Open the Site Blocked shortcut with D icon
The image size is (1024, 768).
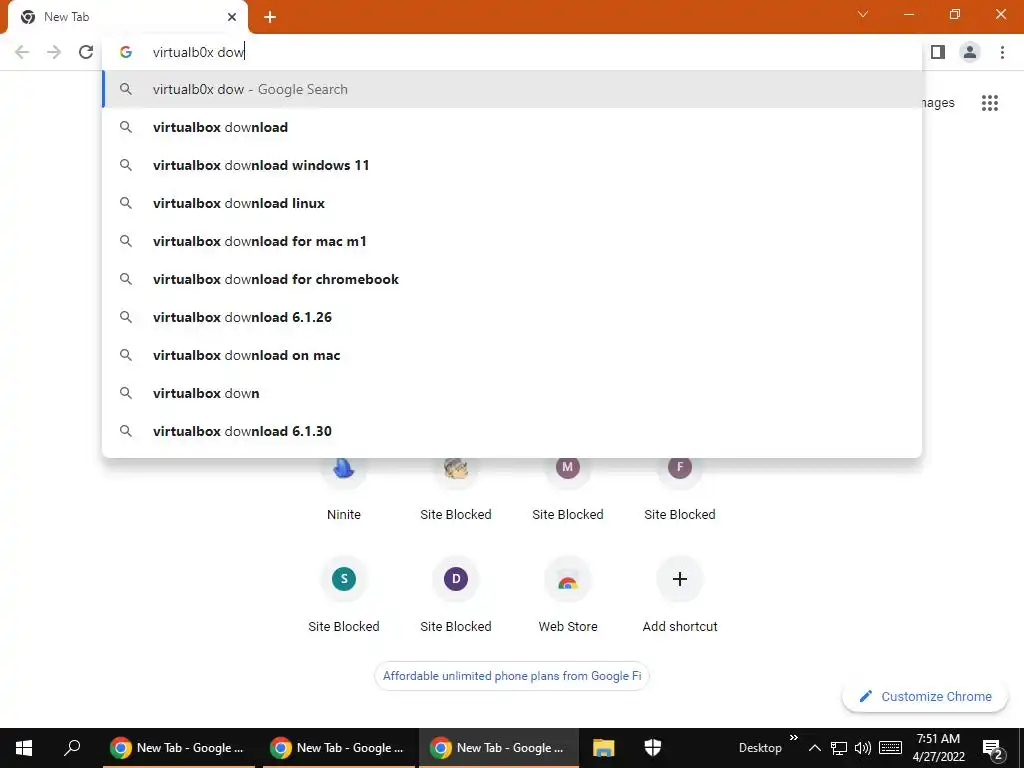456,594
